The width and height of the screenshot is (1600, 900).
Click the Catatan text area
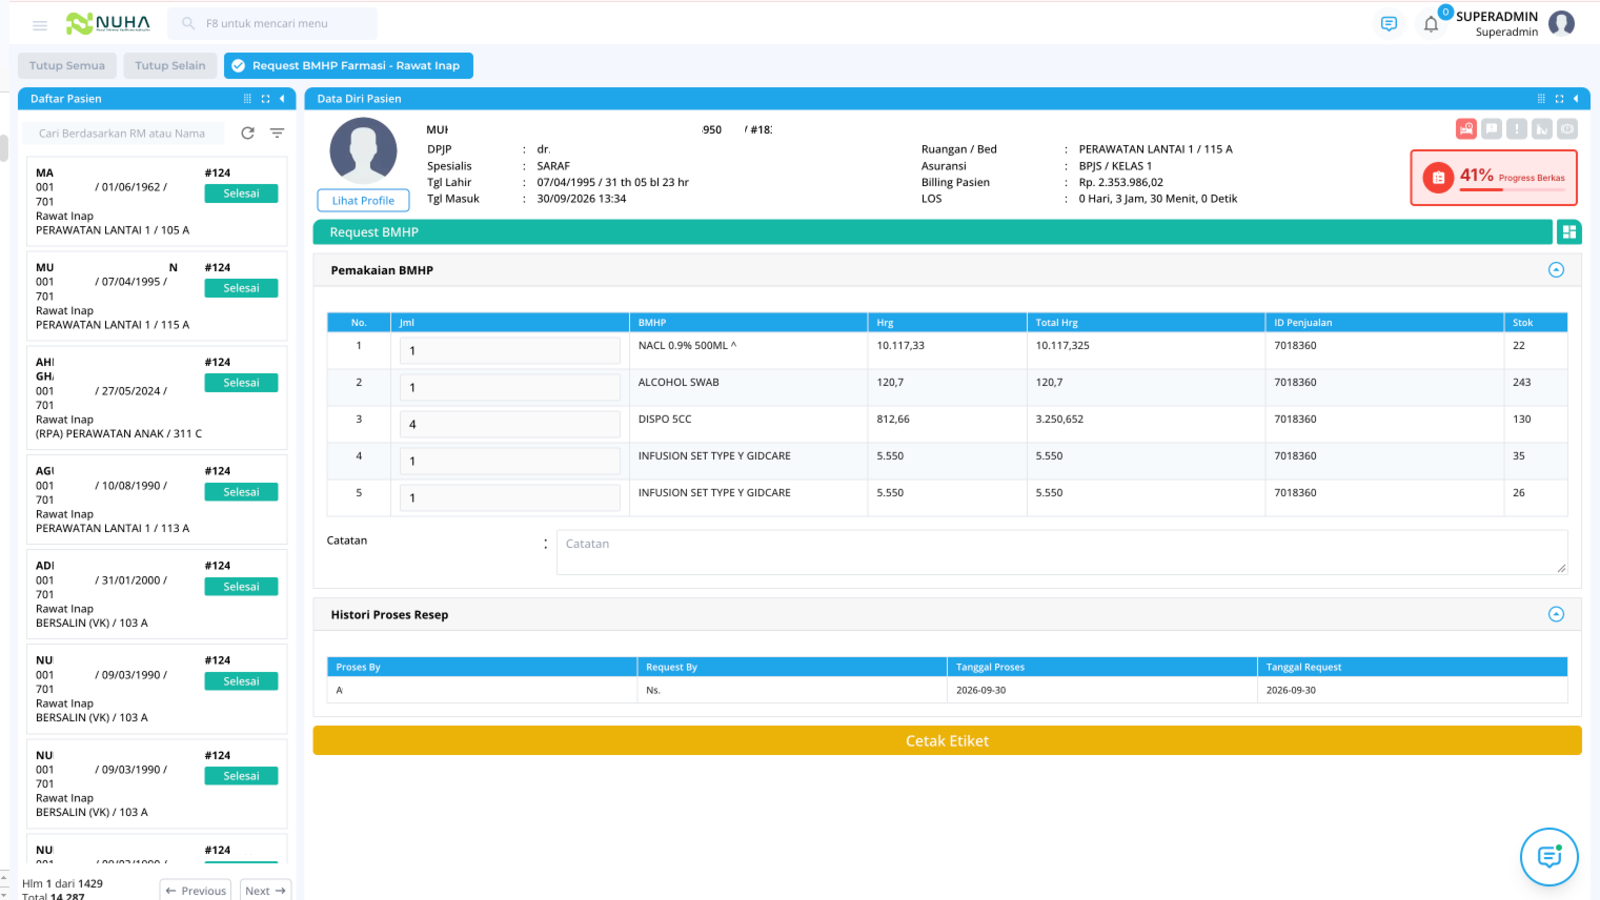click(1062, 552)
